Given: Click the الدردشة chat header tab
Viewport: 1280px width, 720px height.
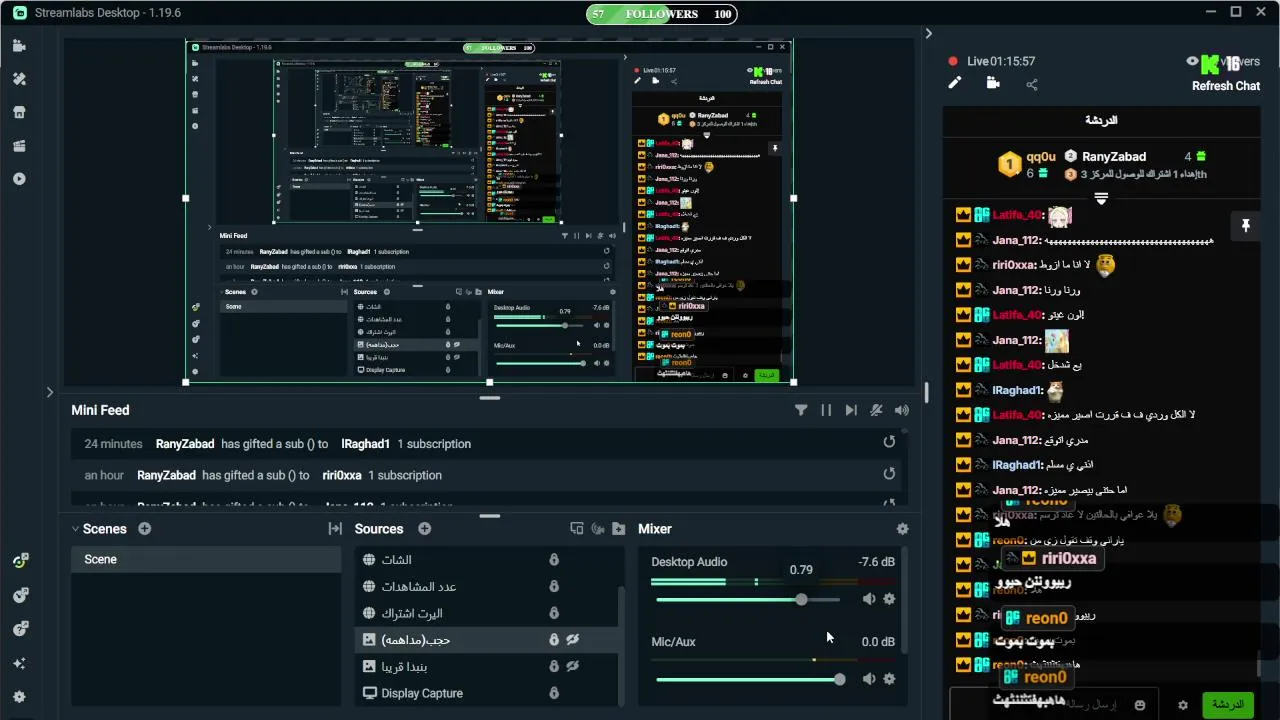Looking at the screenshot, I should point(1101,120).
